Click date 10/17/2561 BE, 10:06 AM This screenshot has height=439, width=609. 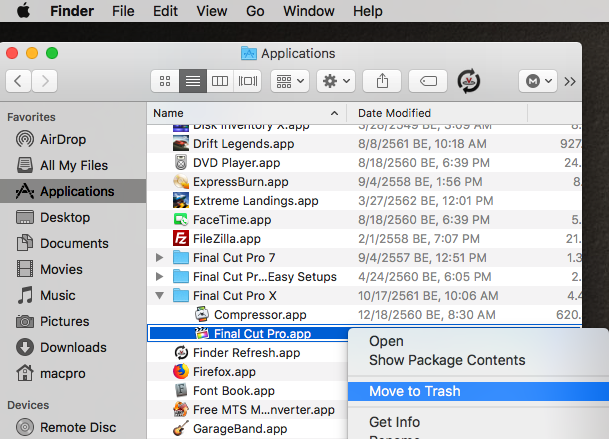pyautogui.click(x=428, y=296)
